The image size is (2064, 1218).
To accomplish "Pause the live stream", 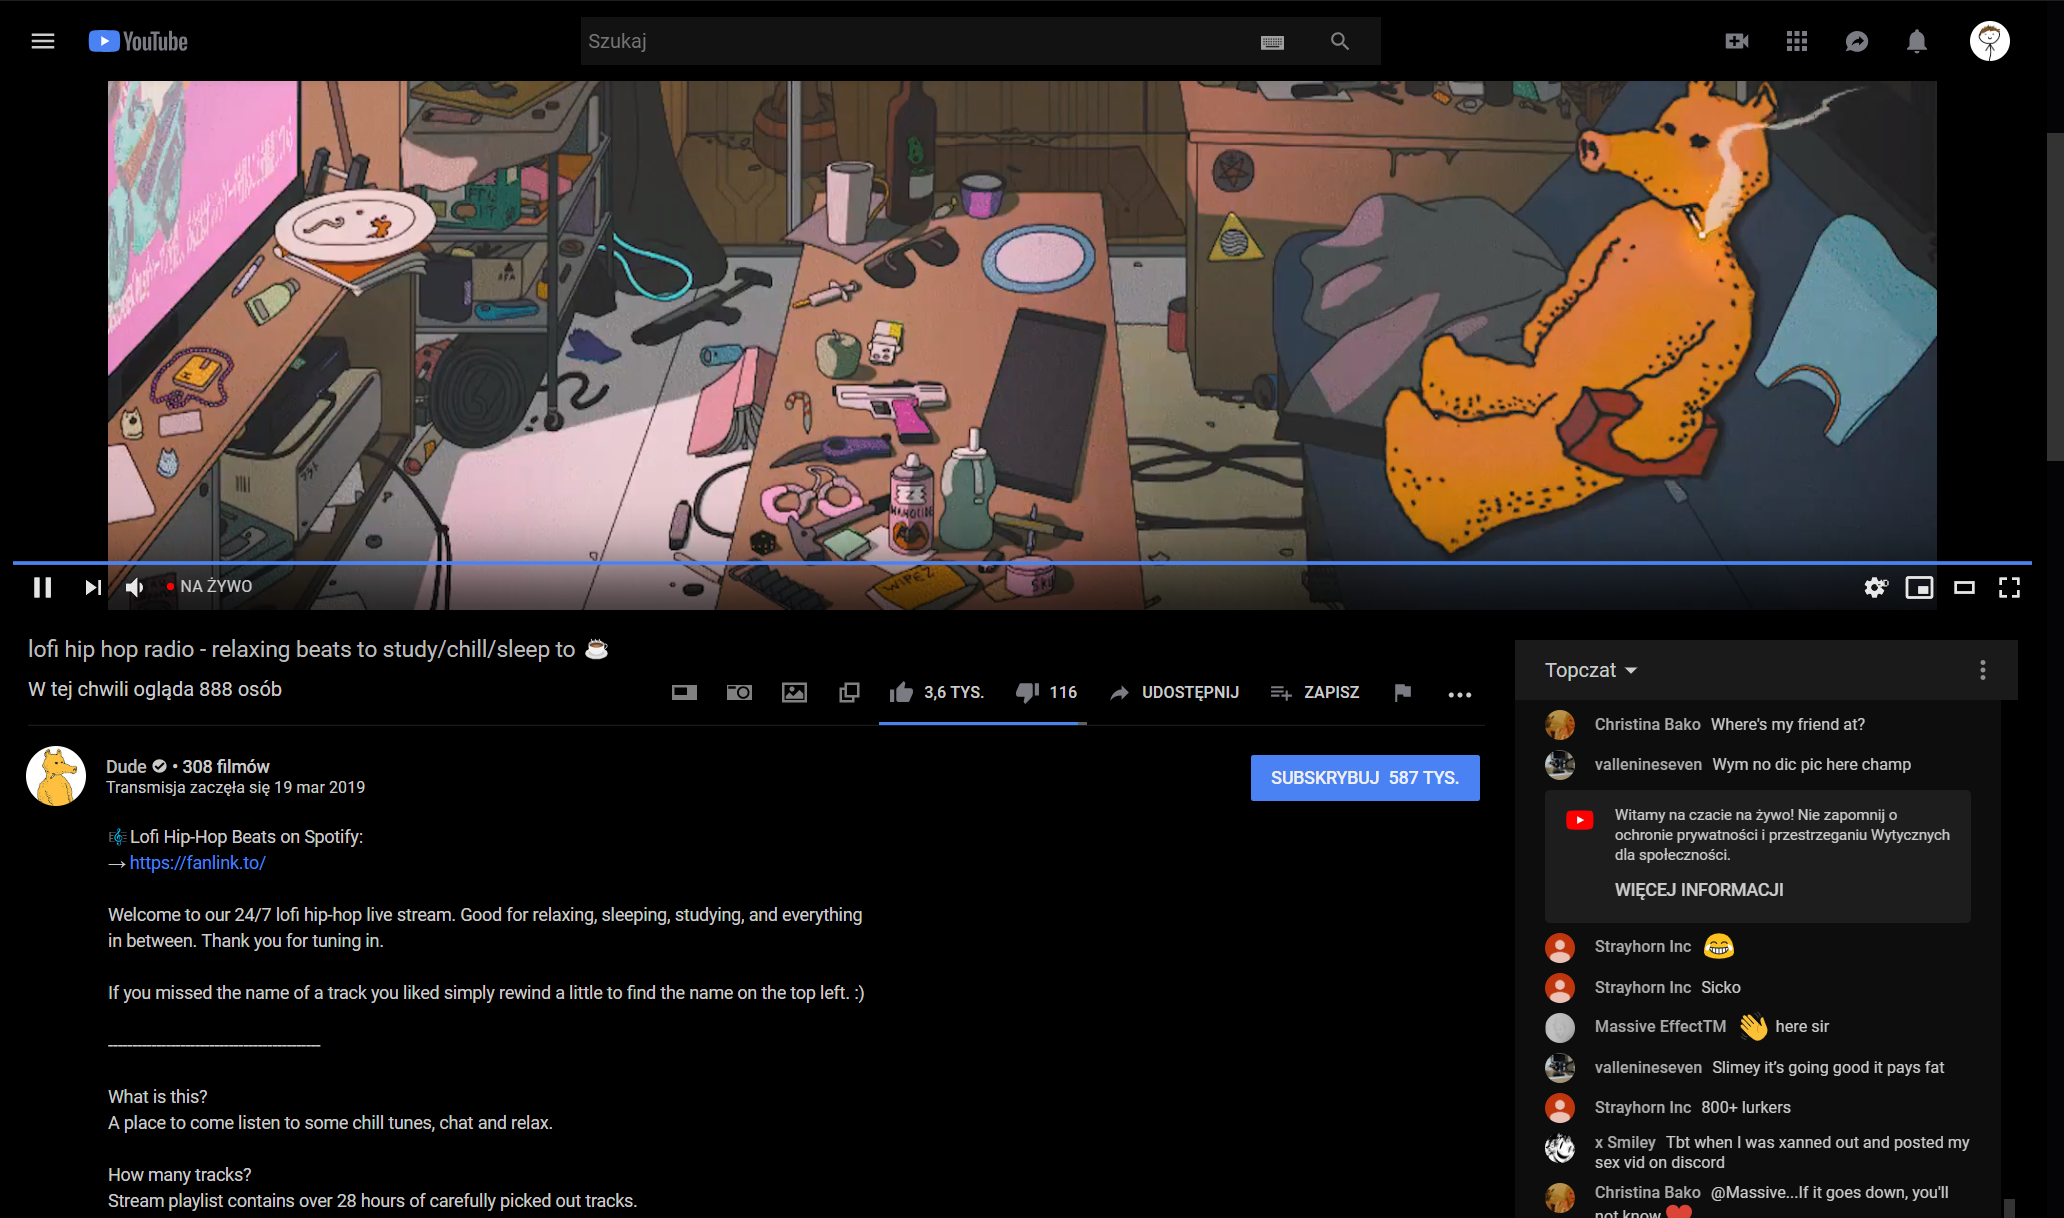I will [42, 587].
